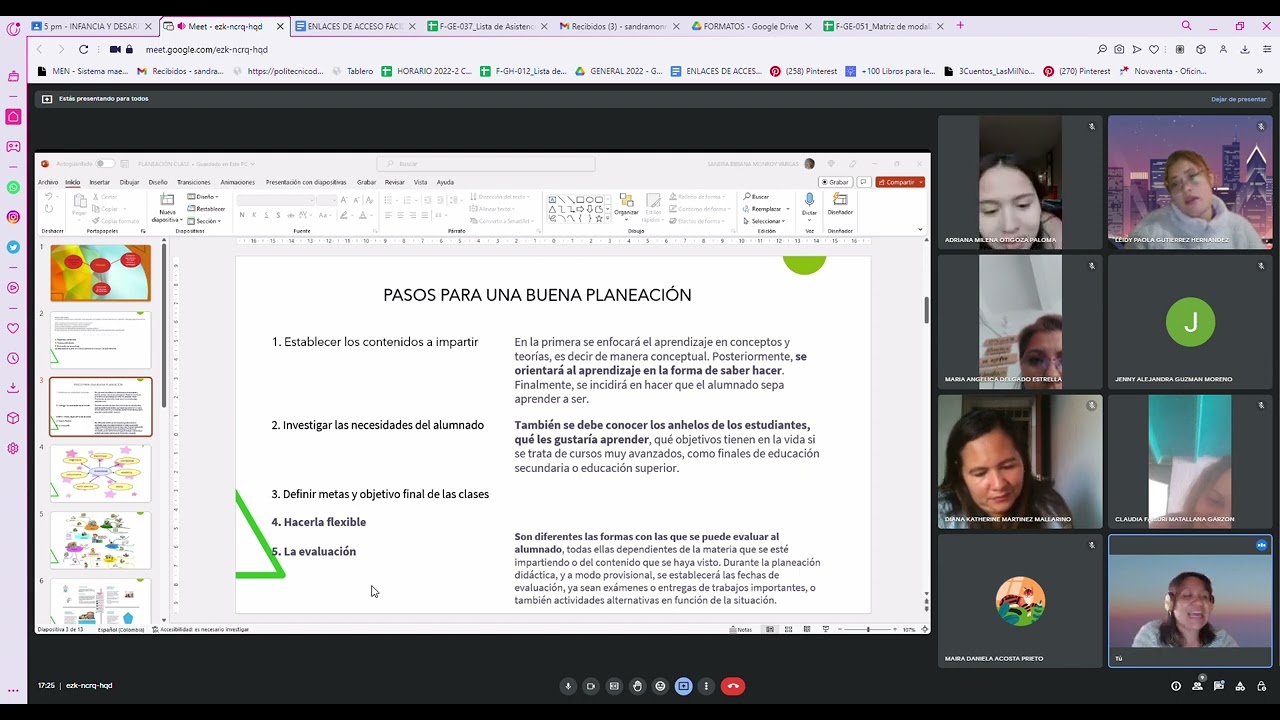The width and height of the screenshot is (1280, 720).
Task: Mute the microphone in Meet controls
Action: (568, 686)
